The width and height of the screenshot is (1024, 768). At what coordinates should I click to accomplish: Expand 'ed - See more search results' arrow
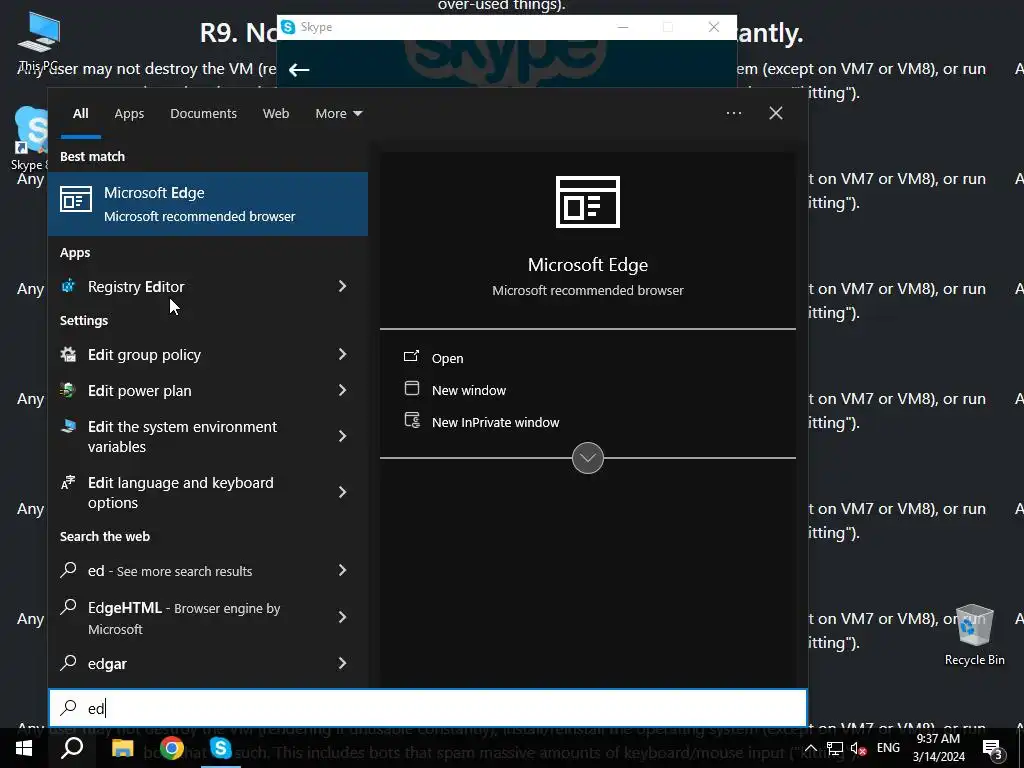click(x=343, y=570)
